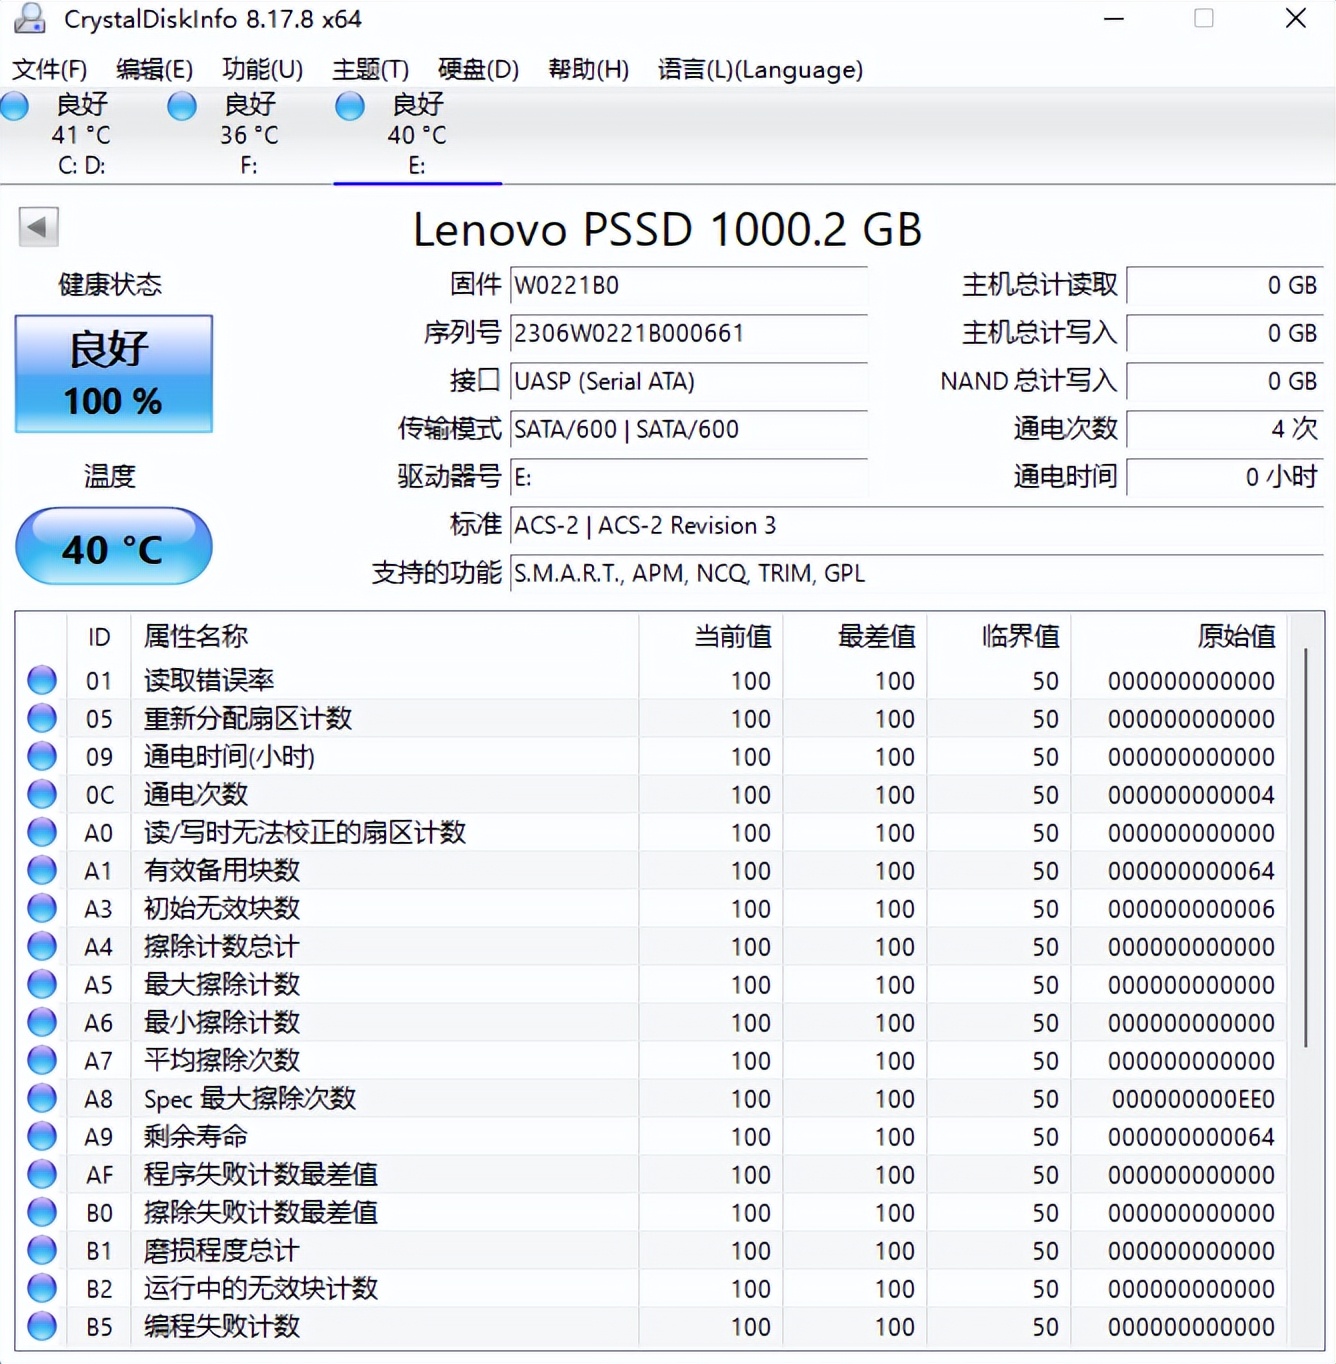Open the 功能(U) menu
The height and width of the screenshot is (1364, 1336).
(262, 69)
